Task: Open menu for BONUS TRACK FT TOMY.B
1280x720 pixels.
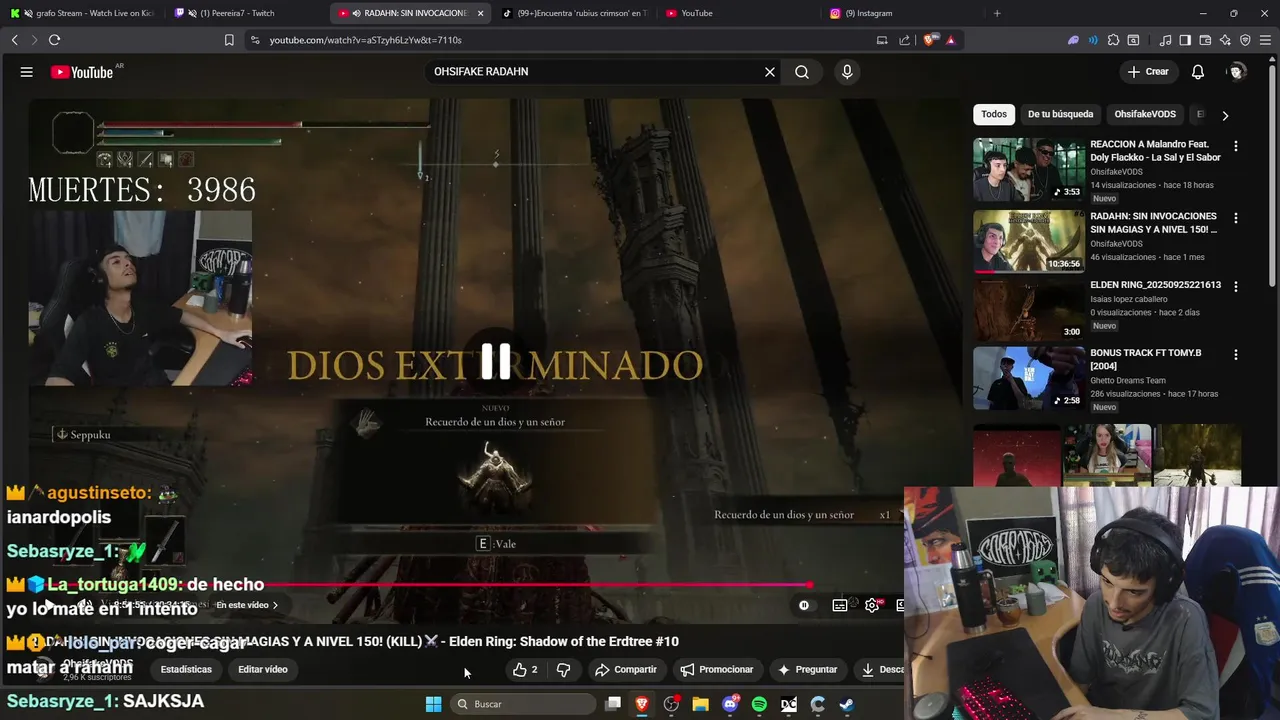Action: click(1236, 355)
